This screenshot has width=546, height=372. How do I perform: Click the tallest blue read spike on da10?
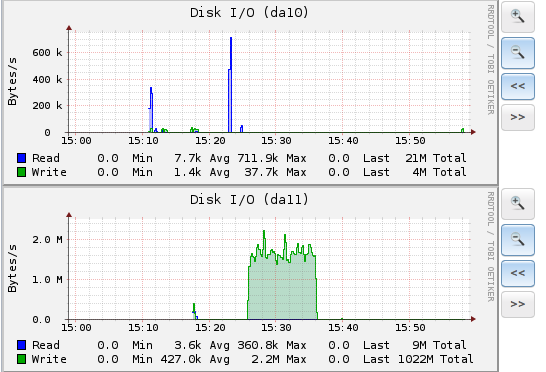[230, 85]
